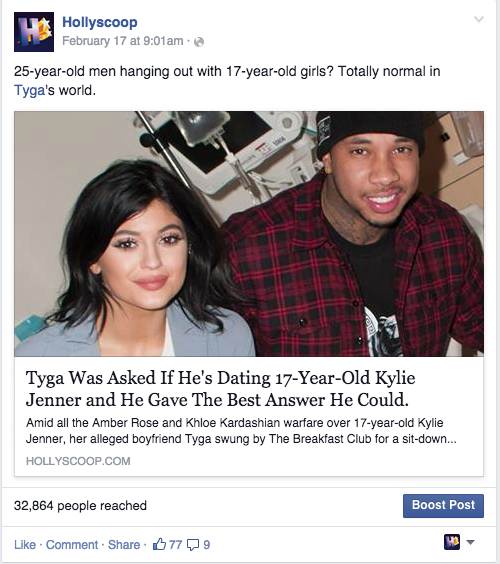
Task: Click the globe public privacy icon
Action: tap(199, 42)
